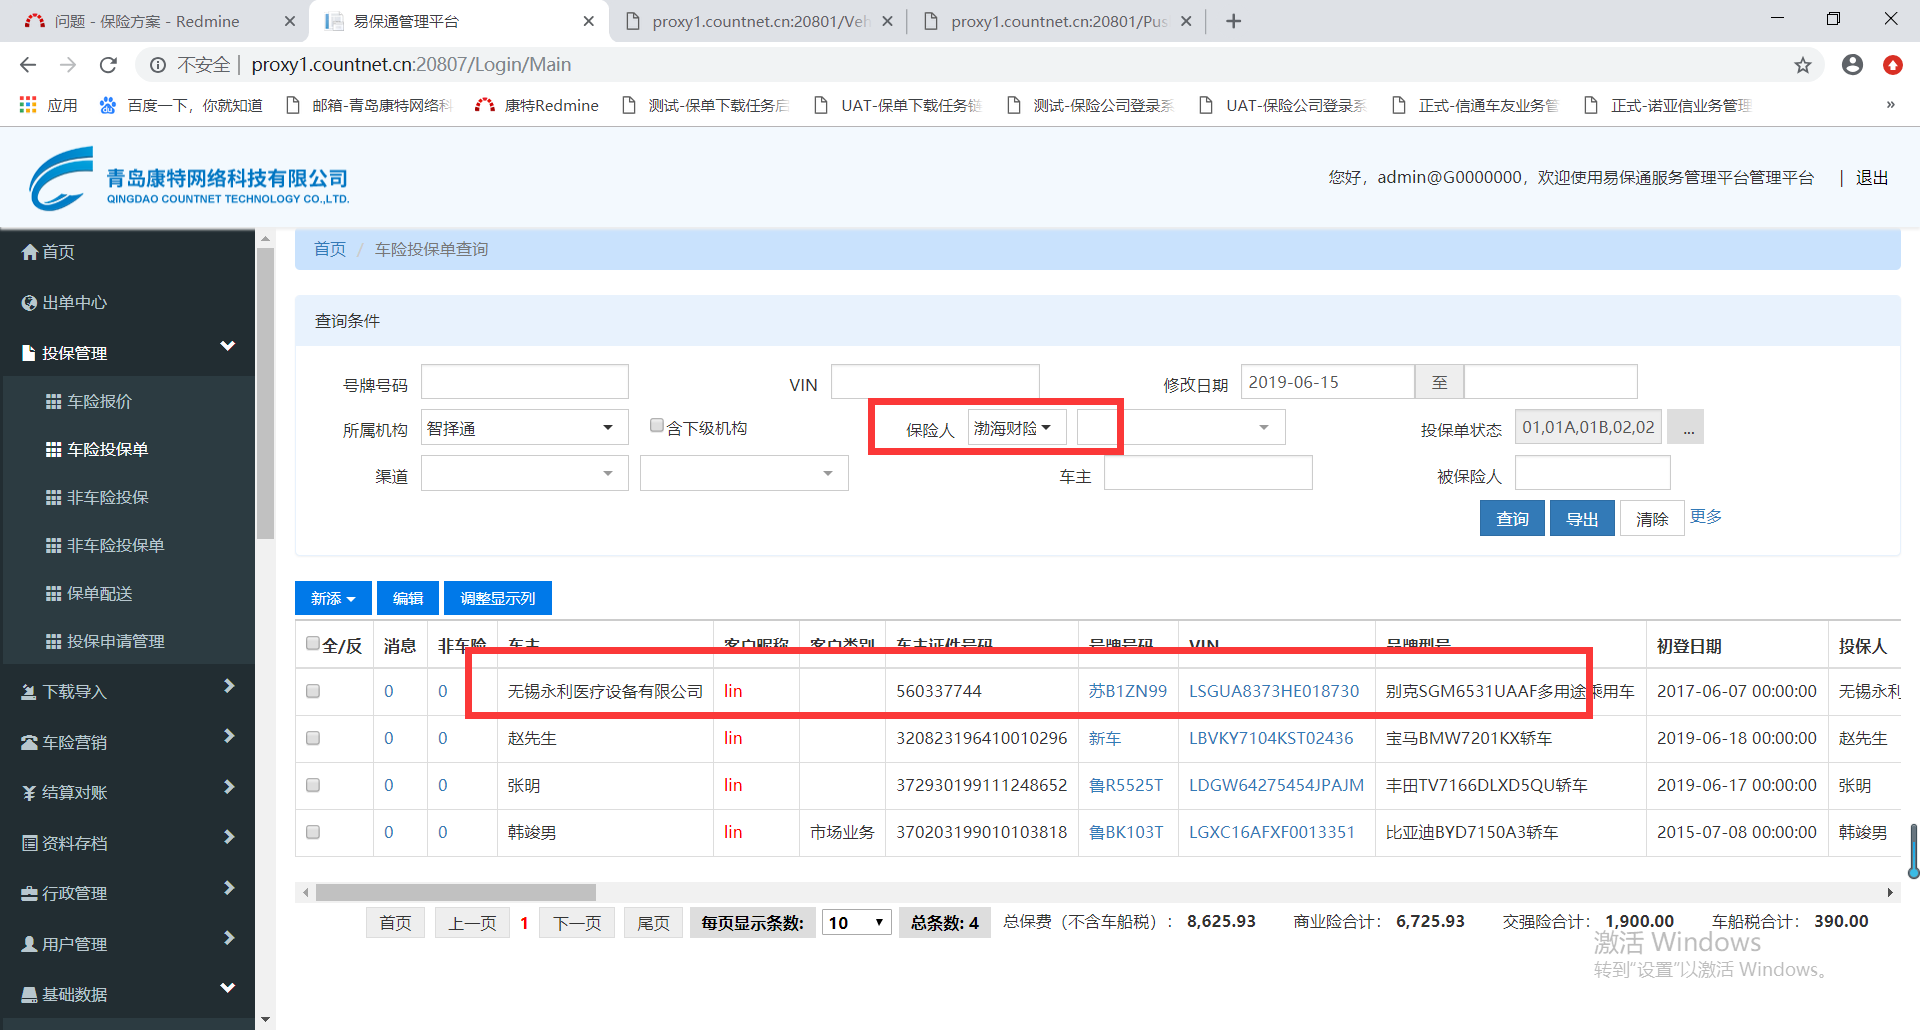
Task: Select 车险报价 in the sidebar menu
Action: (x=99, y=401)
